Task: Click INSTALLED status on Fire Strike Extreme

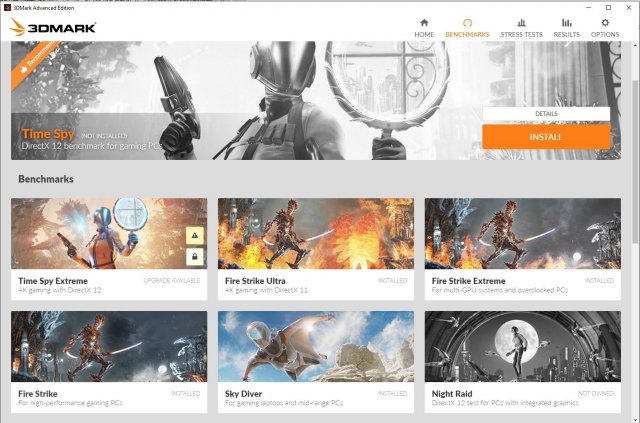Action: 599,281
